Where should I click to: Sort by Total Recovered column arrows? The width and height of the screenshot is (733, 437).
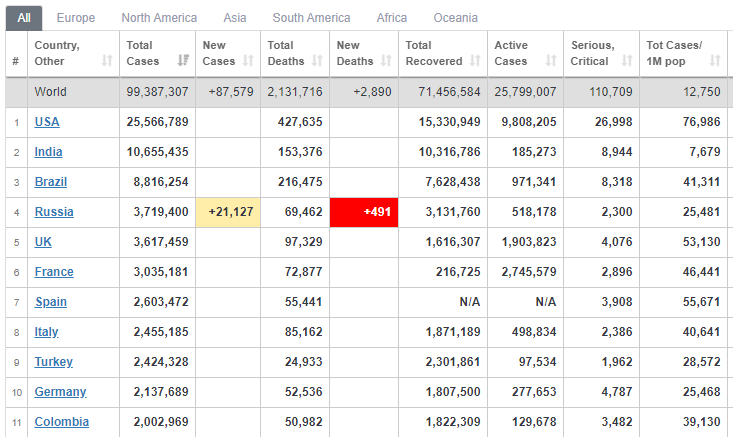click(x=475, y=61)
